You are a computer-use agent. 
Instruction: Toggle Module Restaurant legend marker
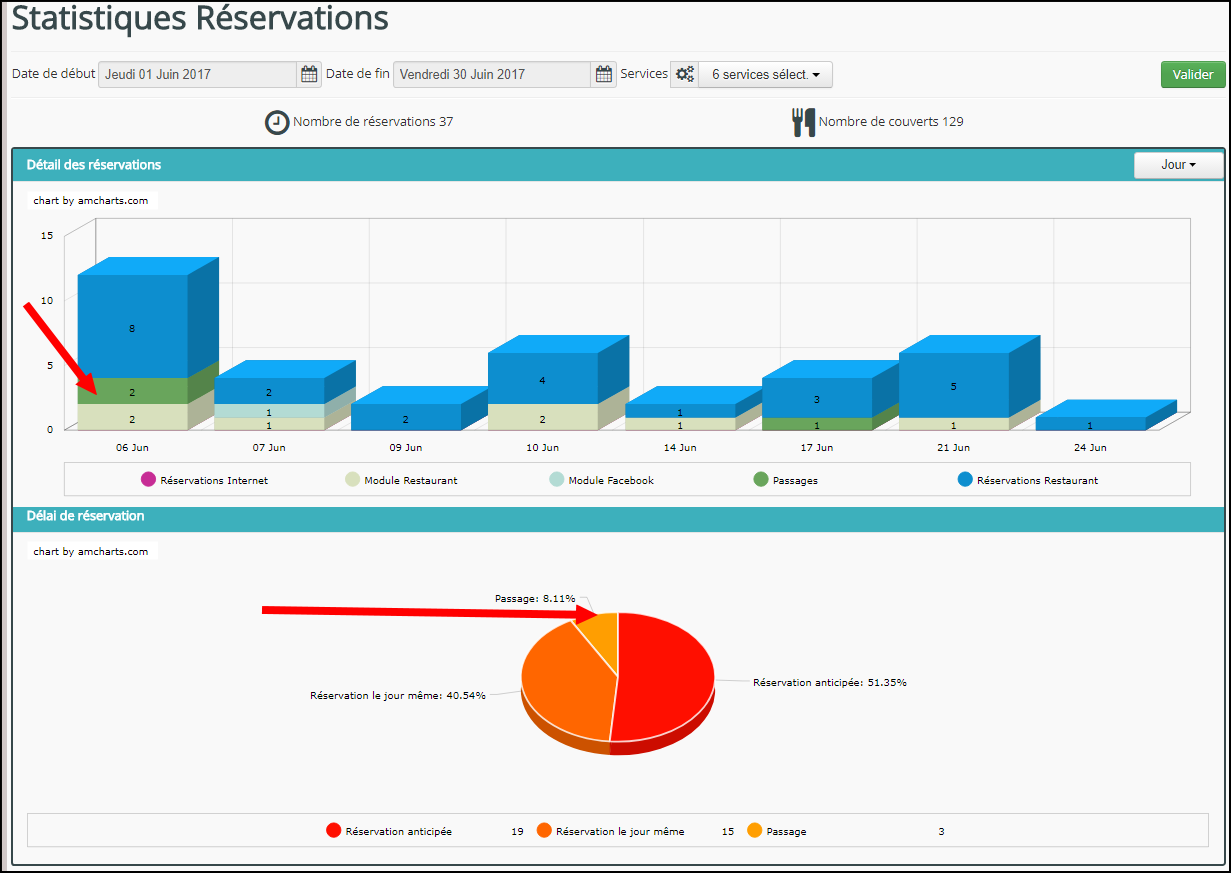[x=352, y=480]
